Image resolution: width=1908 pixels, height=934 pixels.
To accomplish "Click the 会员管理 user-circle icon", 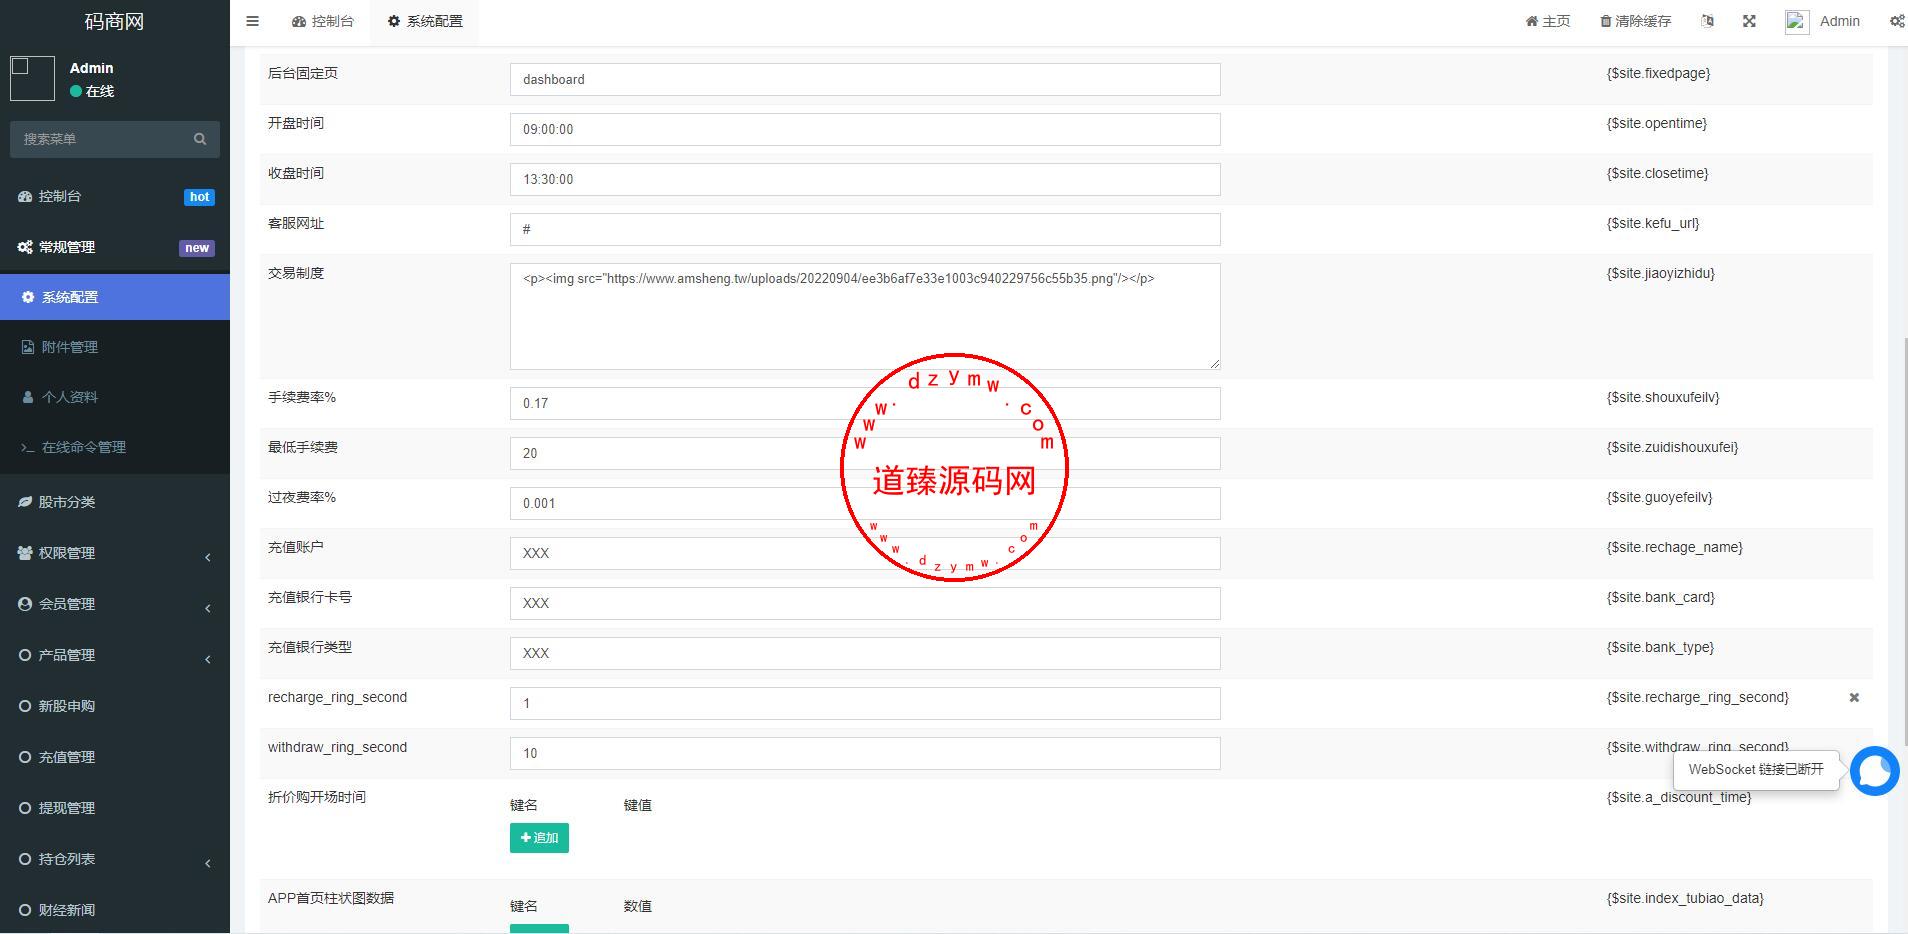I will [x=25, y=604].
